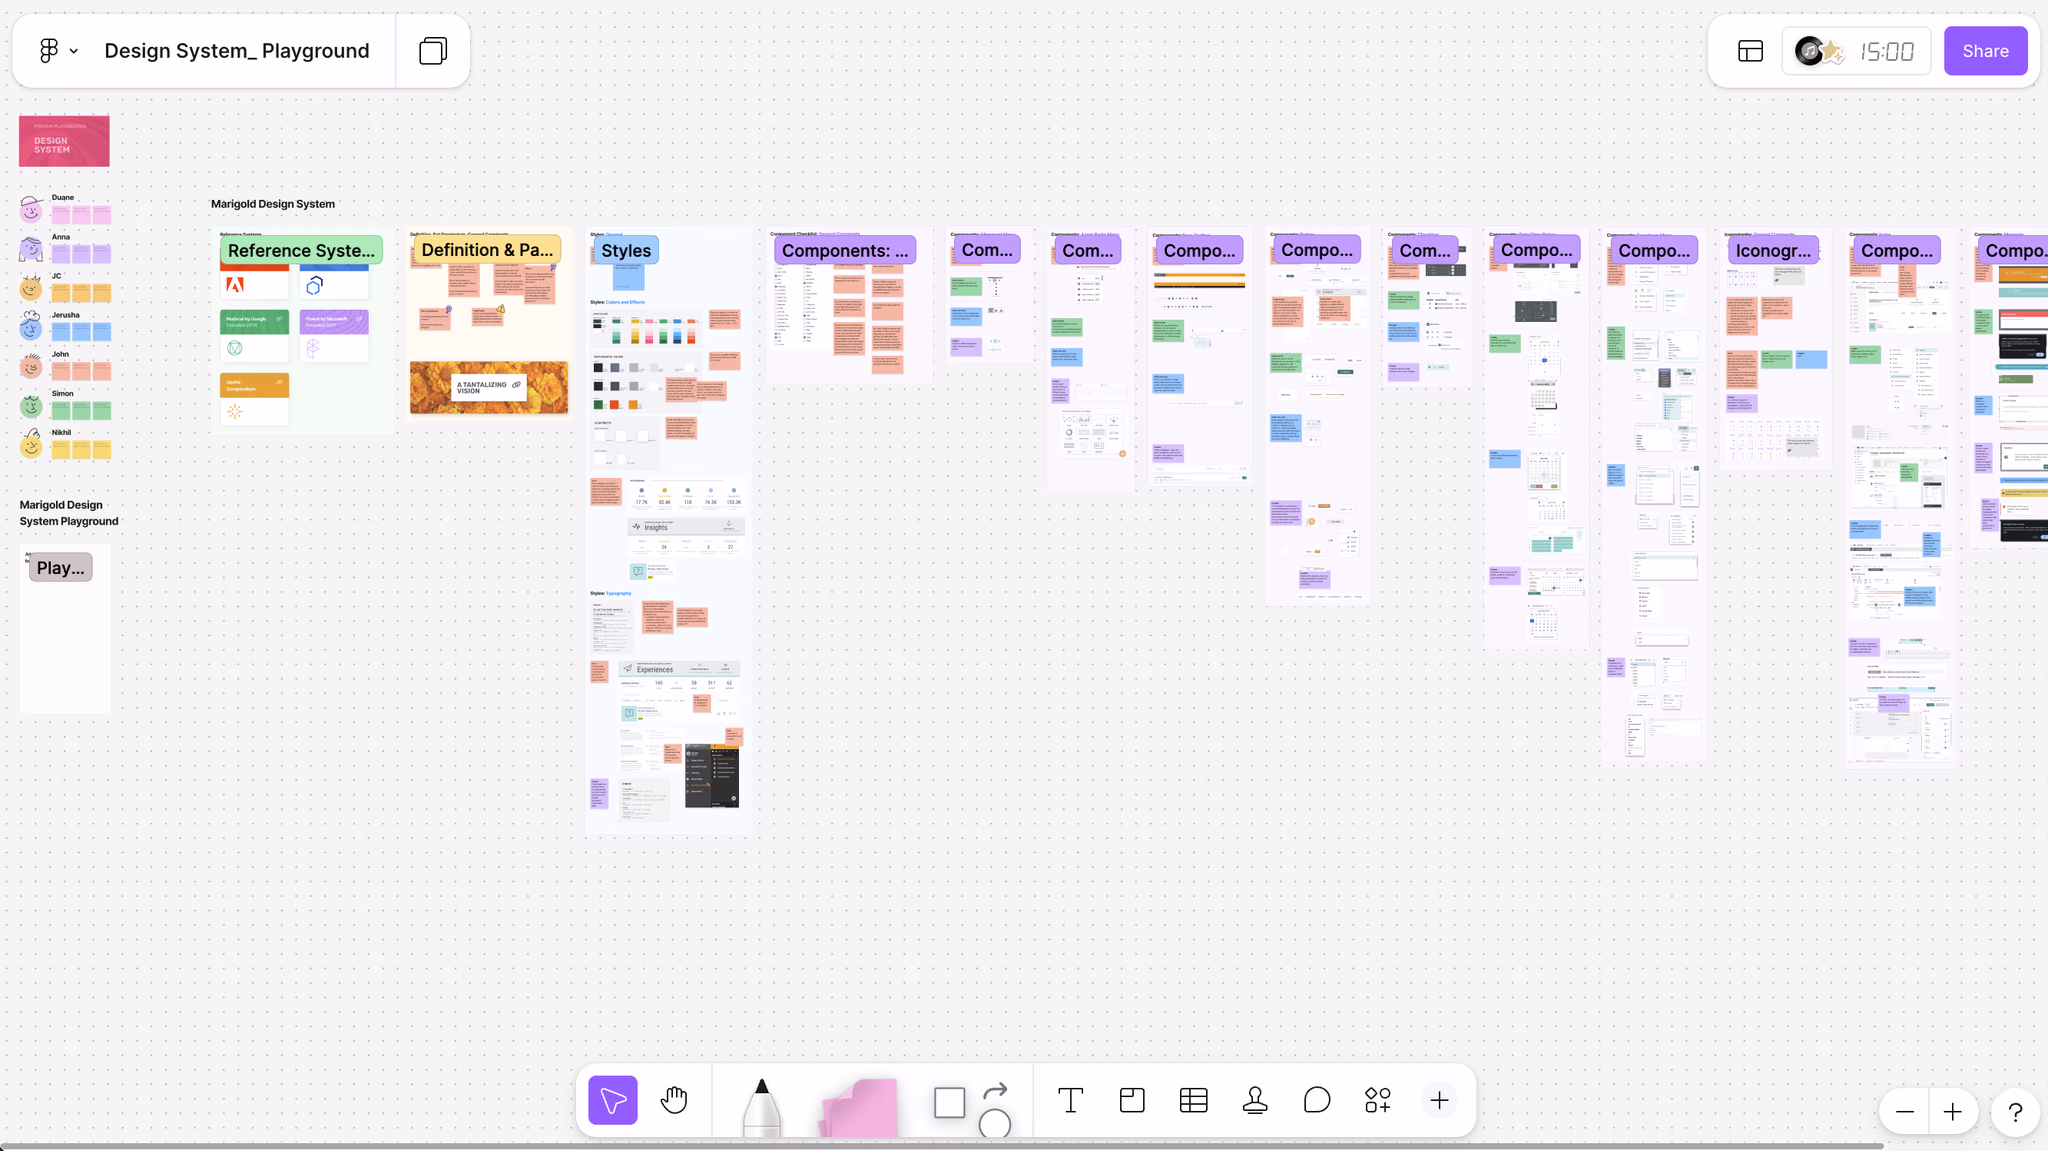The image size is (2048, 1151).
Task: Click the Insights widget in Styles
Action: (x=686, y=526)
